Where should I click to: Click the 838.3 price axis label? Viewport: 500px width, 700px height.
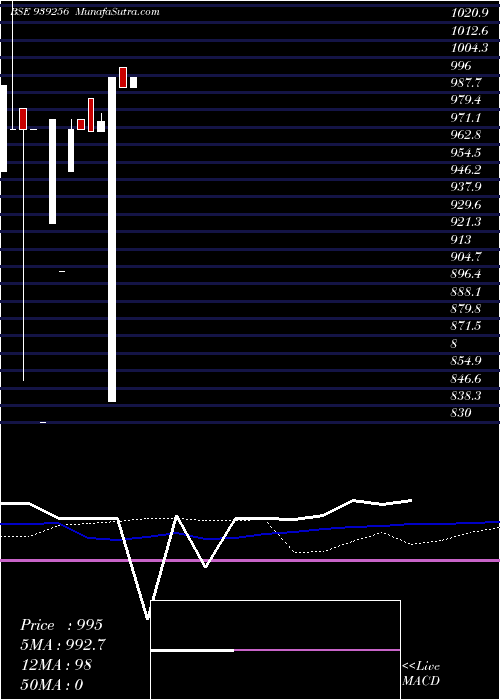pyautogui.click(x=466, y=396)
